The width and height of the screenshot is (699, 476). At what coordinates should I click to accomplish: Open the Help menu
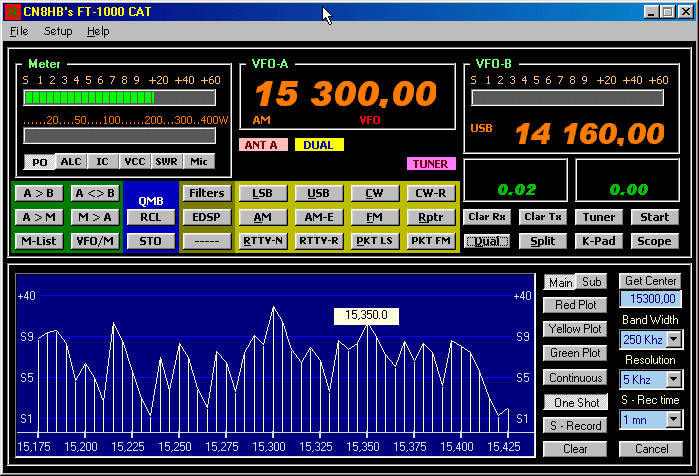(x=98, y=31)
